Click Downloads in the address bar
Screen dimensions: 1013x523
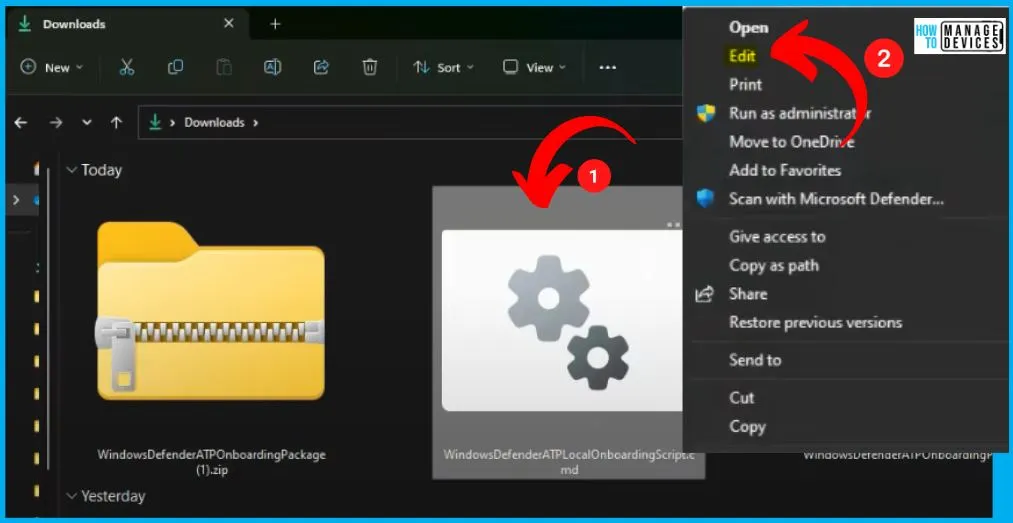click(214, 122)
